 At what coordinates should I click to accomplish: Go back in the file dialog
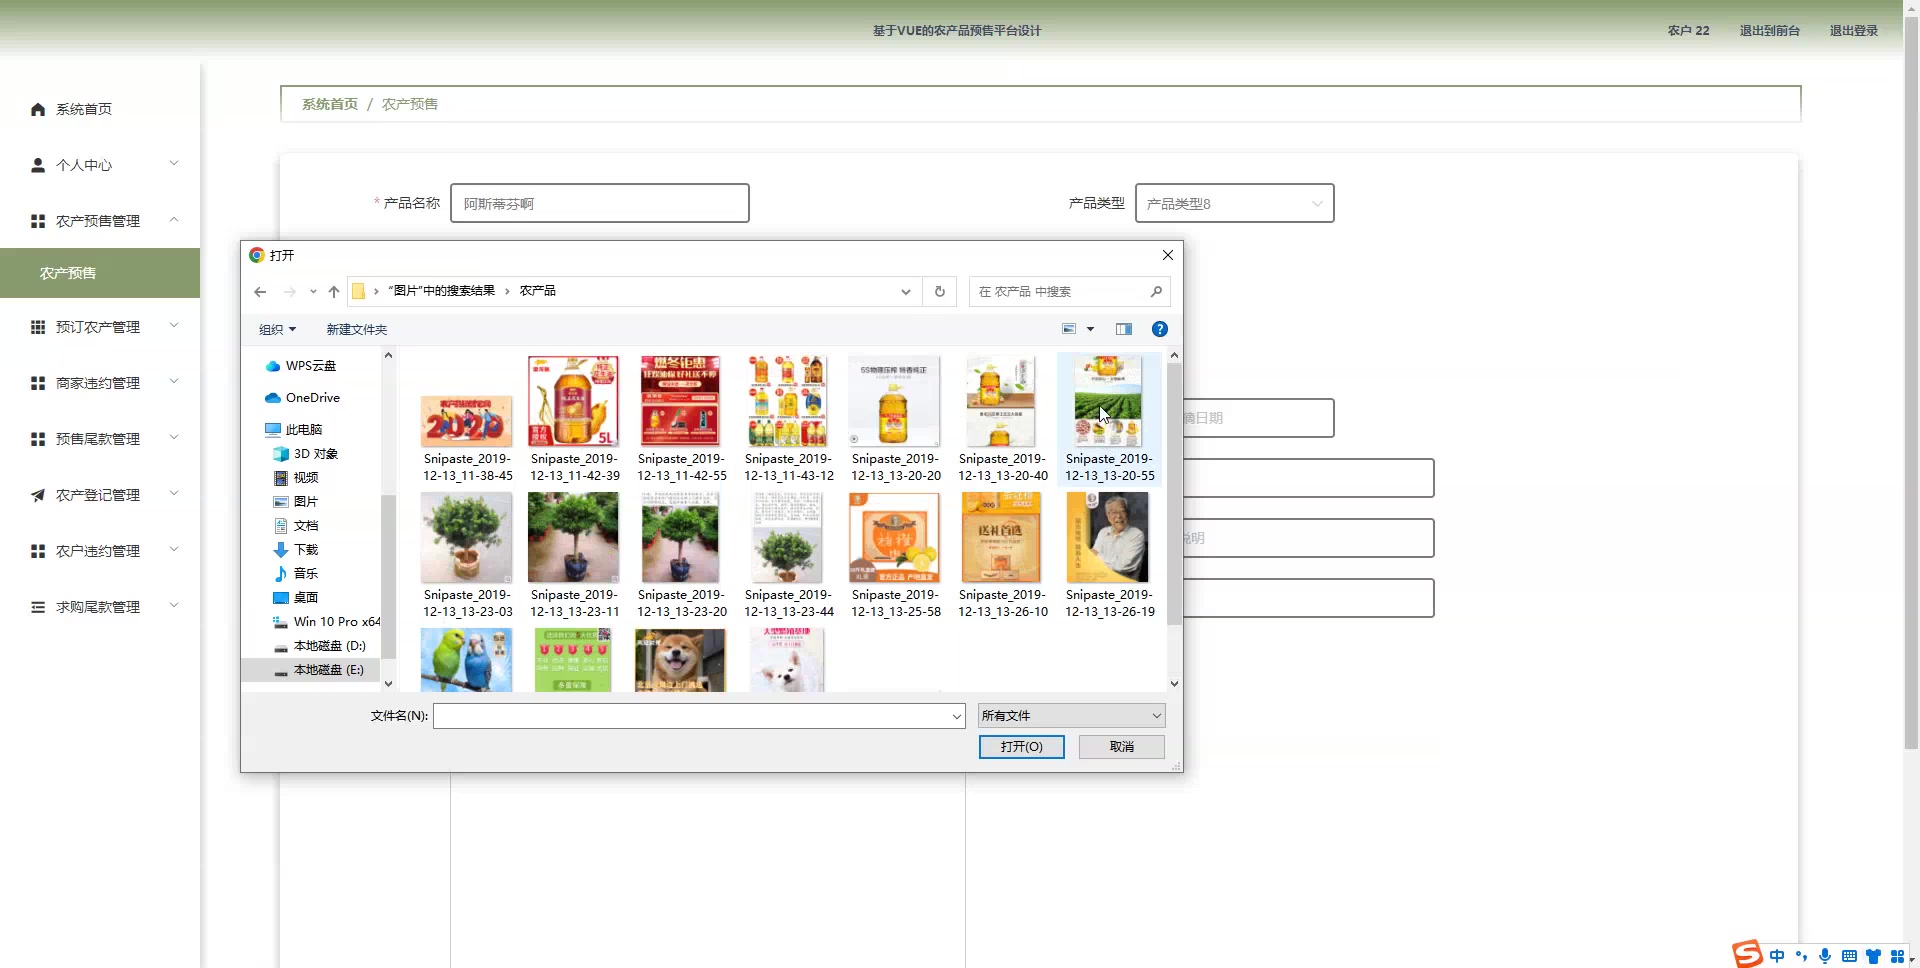click(260, 292)
